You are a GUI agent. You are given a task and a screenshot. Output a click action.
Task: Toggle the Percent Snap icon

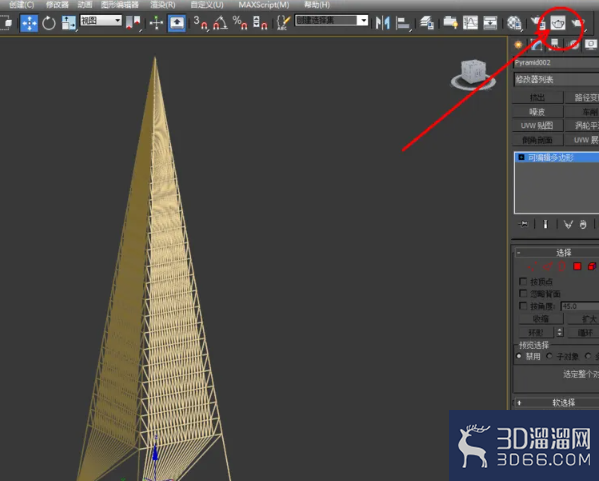point(240,23)
